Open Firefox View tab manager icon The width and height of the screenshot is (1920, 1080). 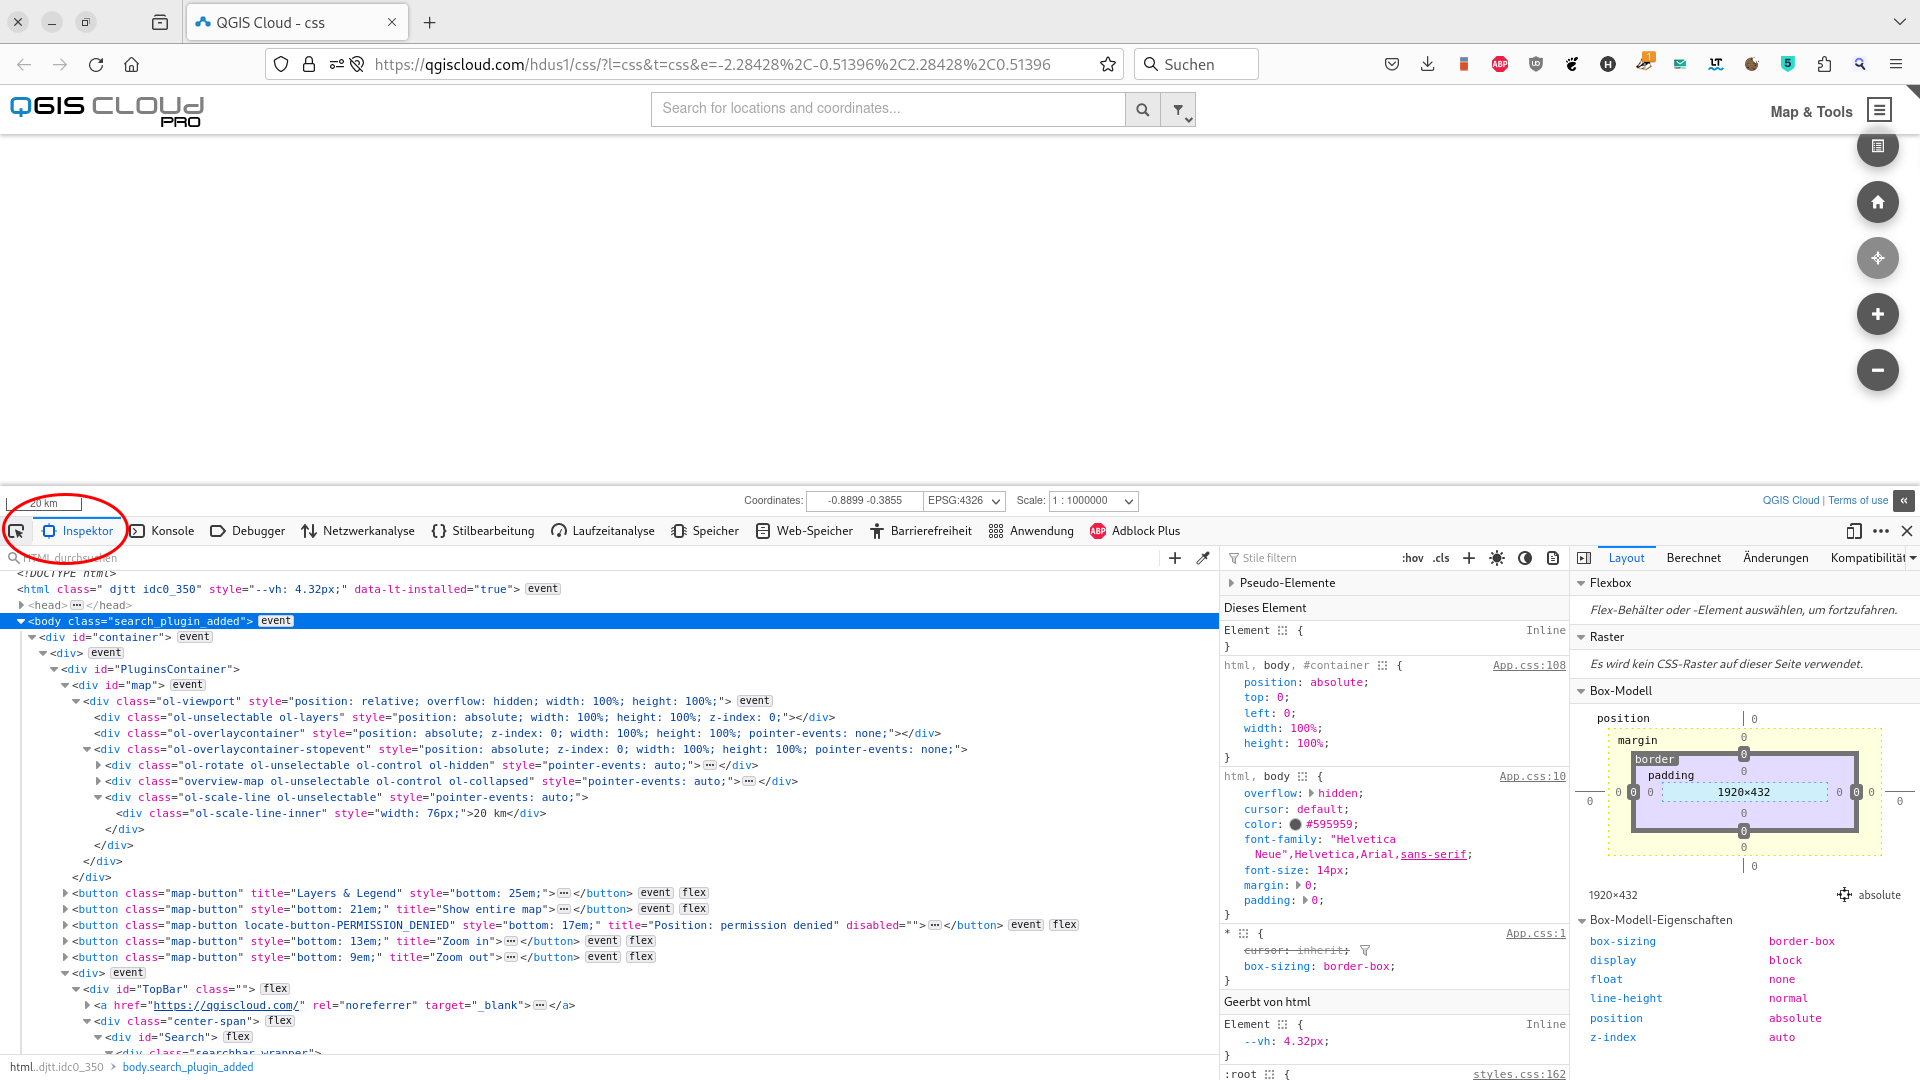pyautogui.click(x=160, y=22)
